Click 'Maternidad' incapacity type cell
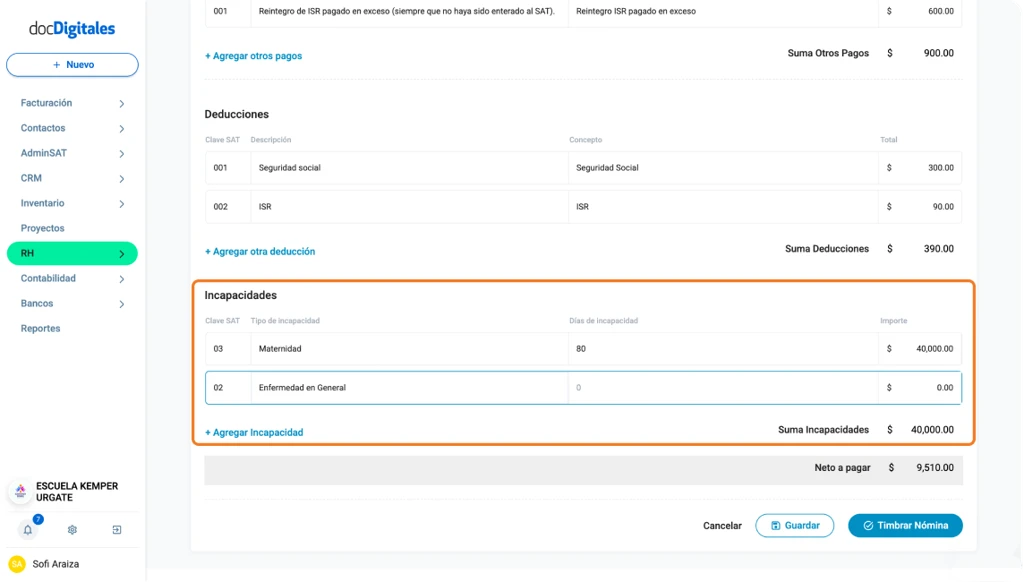The width and height of the screenshot is (1024, 582). [409, 349]
